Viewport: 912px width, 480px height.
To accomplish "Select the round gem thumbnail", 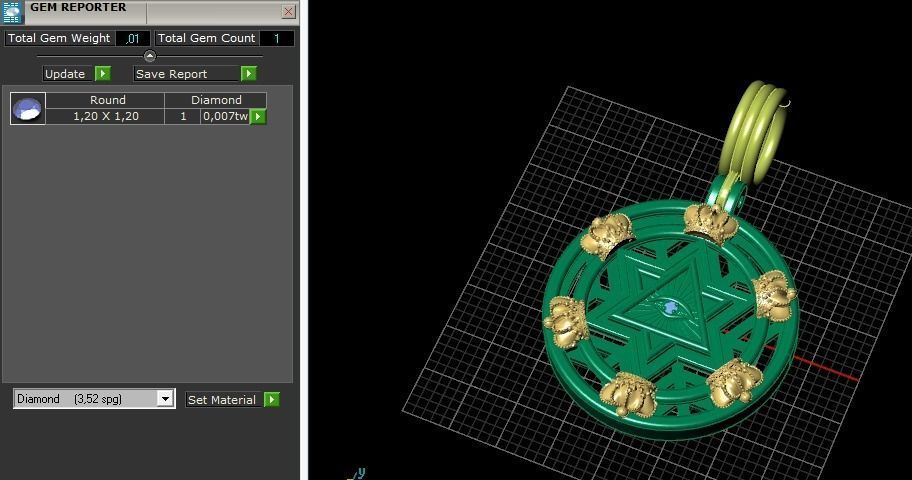I will tap(27, 108).
